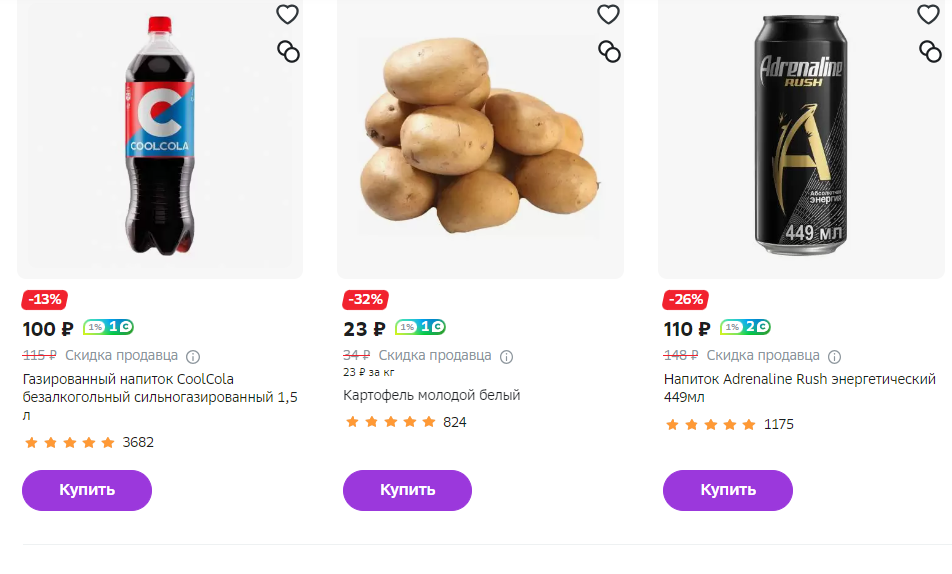
Task: Open seller discount info icon for CoolCola
Action: 192,357
